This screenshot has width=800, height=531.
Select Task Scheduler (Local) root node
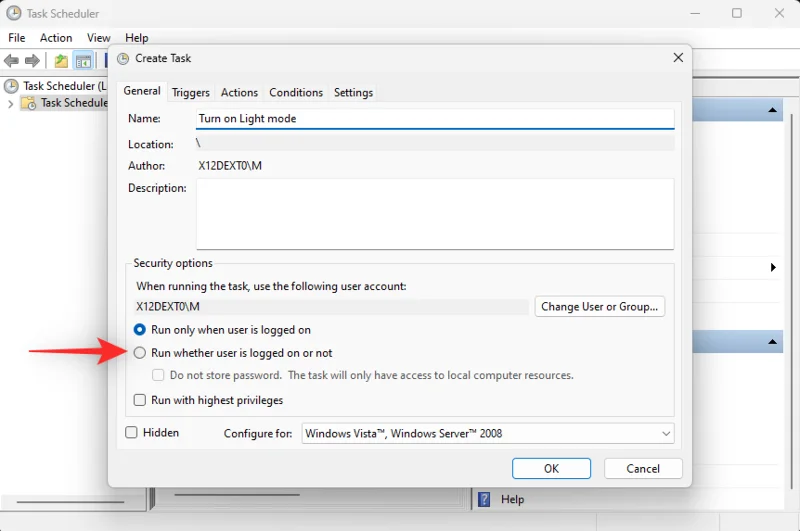pyautogui.click(x=65, y=86)
